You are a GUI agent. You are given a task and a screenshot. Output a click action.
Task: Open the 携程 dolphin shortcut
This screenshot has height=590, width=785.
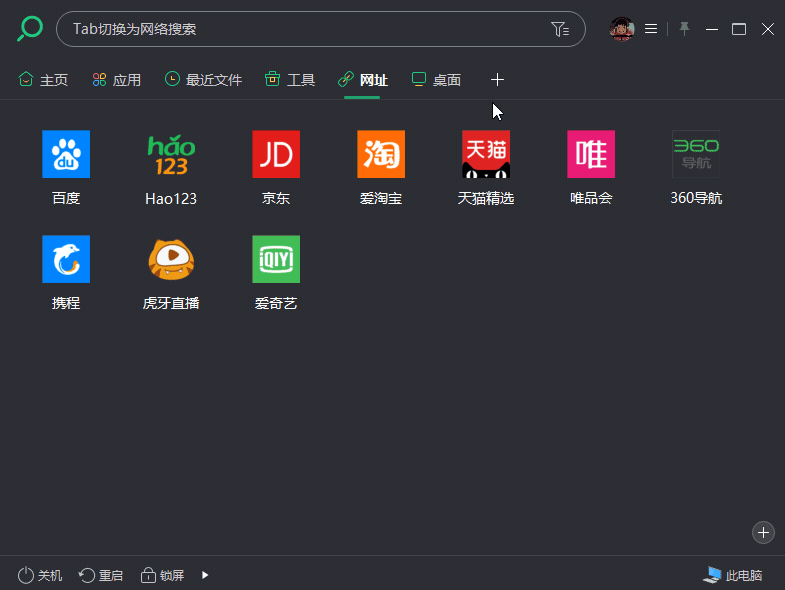point(66,259)
